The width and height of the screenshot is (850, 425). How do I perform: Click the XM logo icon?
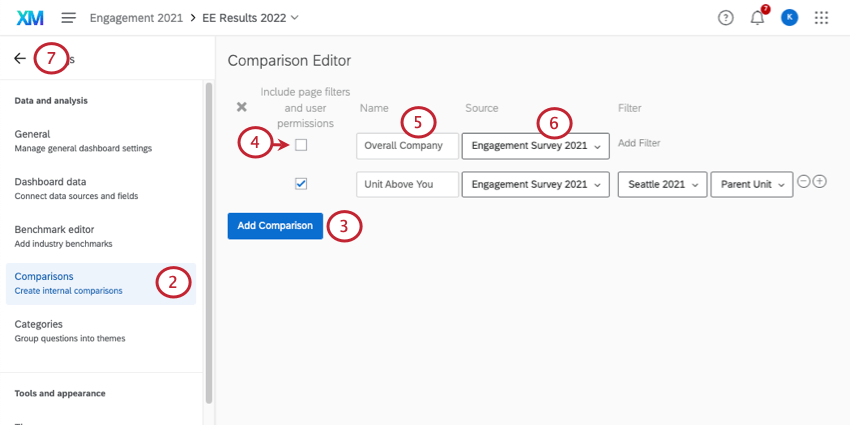click(x=30, y=18)
